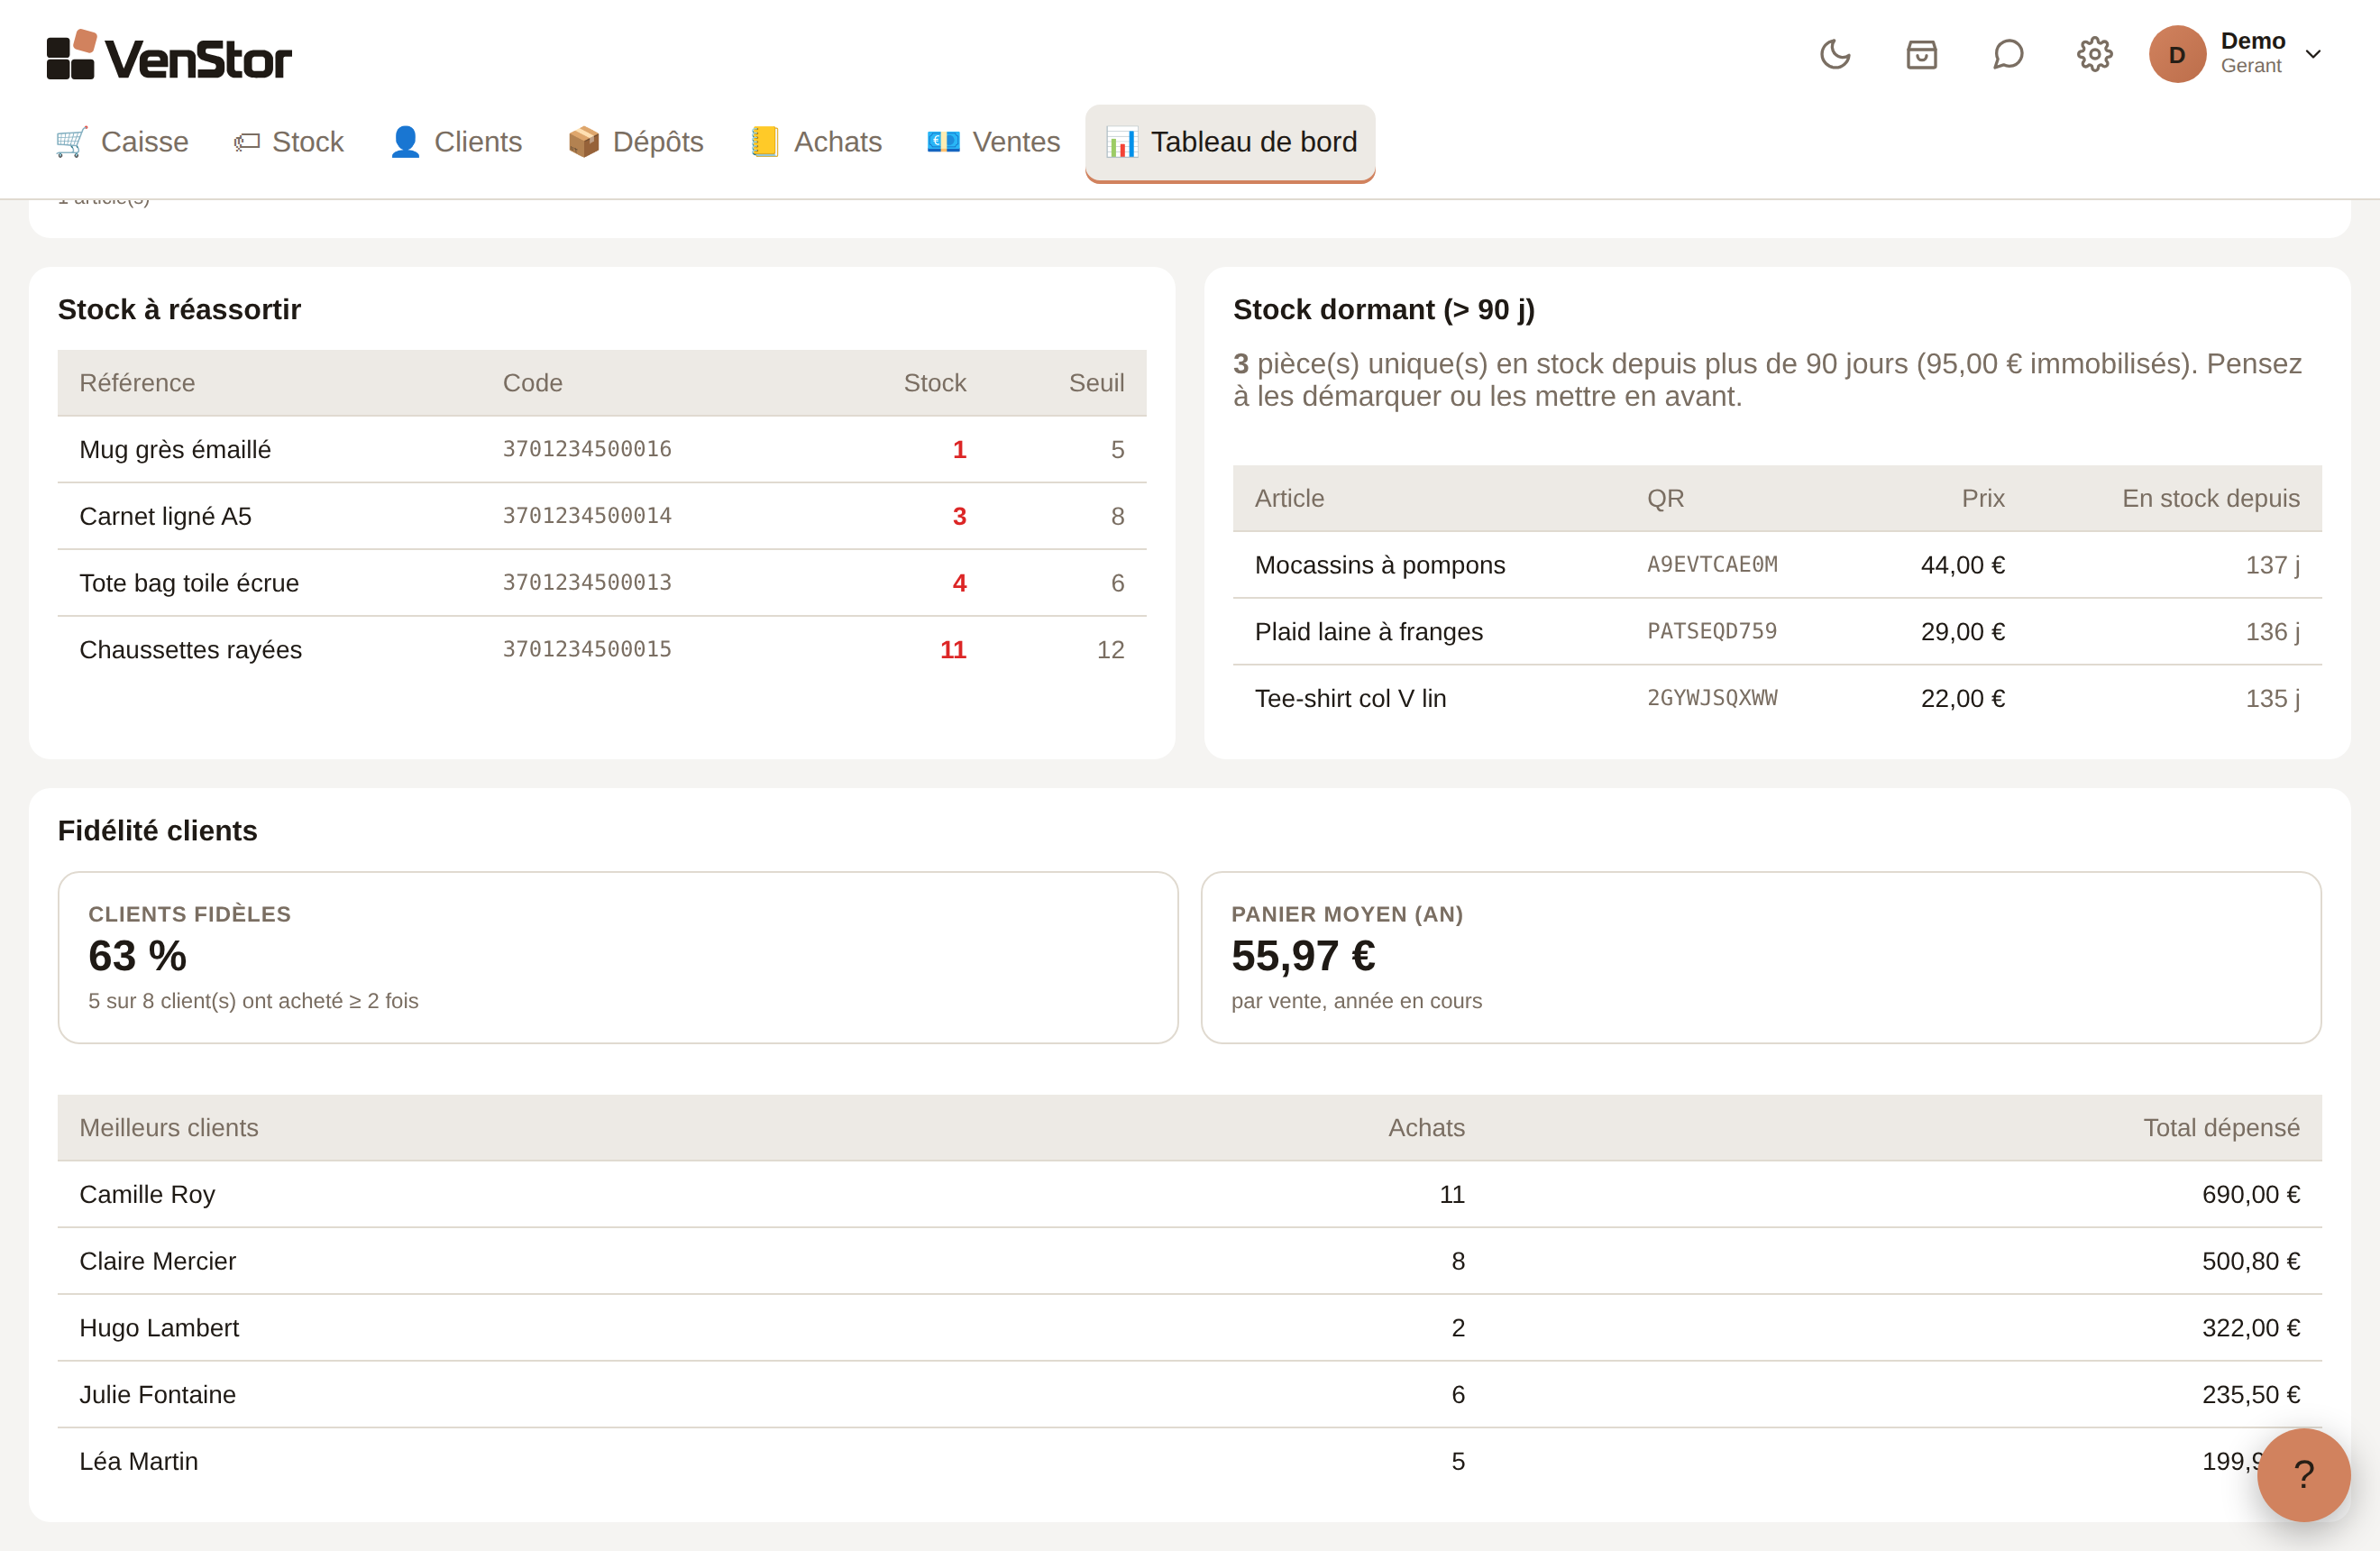The width and height of the screenshot is (2380, 1551).
Task: Select the Mug grès émaillé row
Action: (x=602, y=449)
